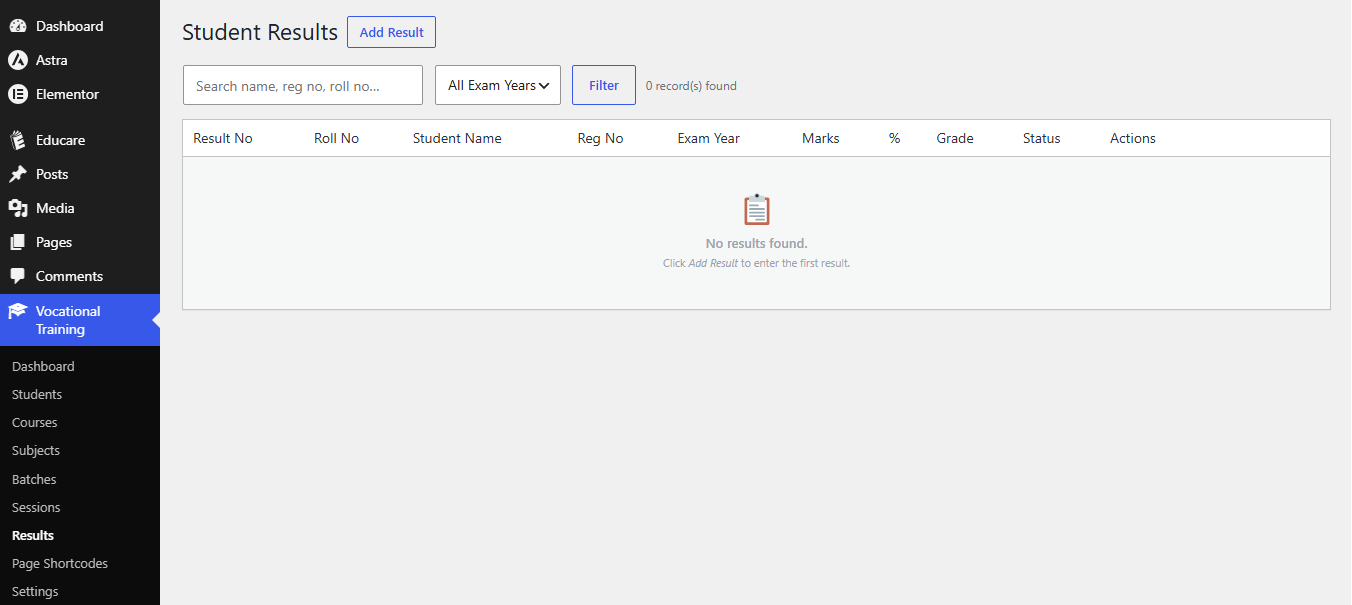Click the Student Results page heading
The width and height of the screenshot is (1352, 605).
(x=260, y=32)
